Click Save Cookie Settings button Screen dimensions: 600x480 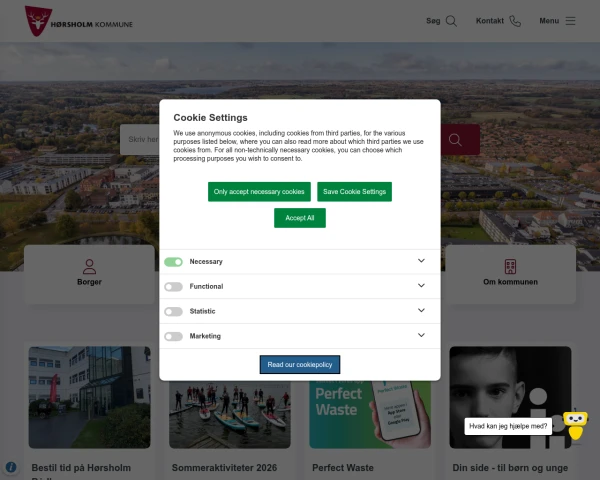[354, 192]
